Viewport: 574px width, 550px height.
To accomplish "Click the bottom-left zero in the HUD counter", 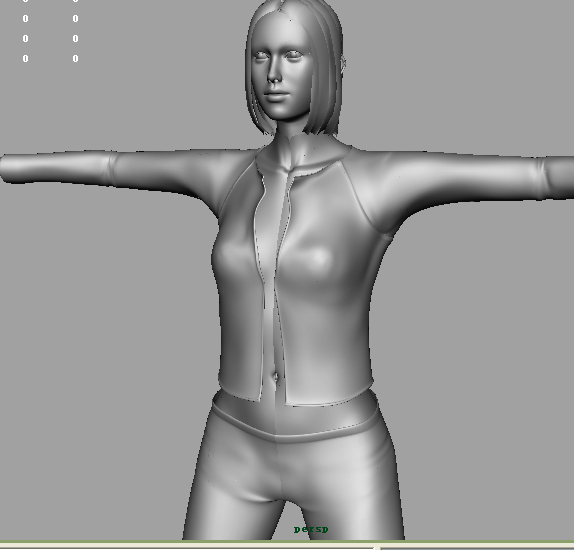I will [x=25, y=59].
